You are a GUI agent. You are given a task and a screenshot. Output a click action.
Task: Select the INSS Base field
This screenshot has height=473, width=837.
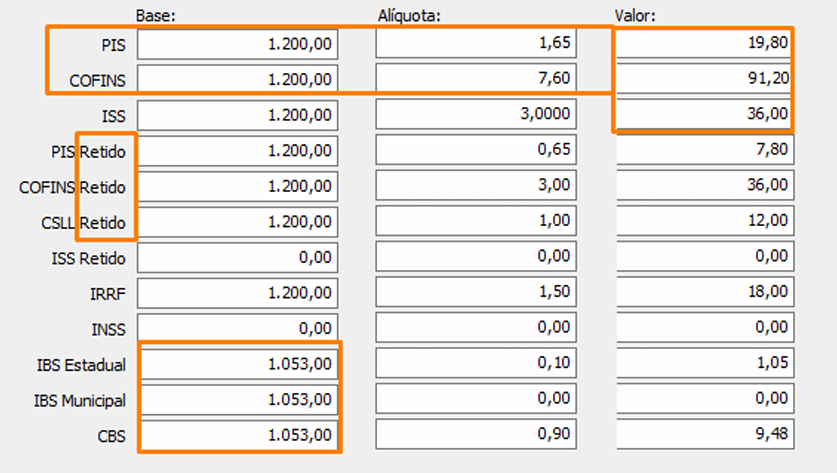[x=238, y=329]
